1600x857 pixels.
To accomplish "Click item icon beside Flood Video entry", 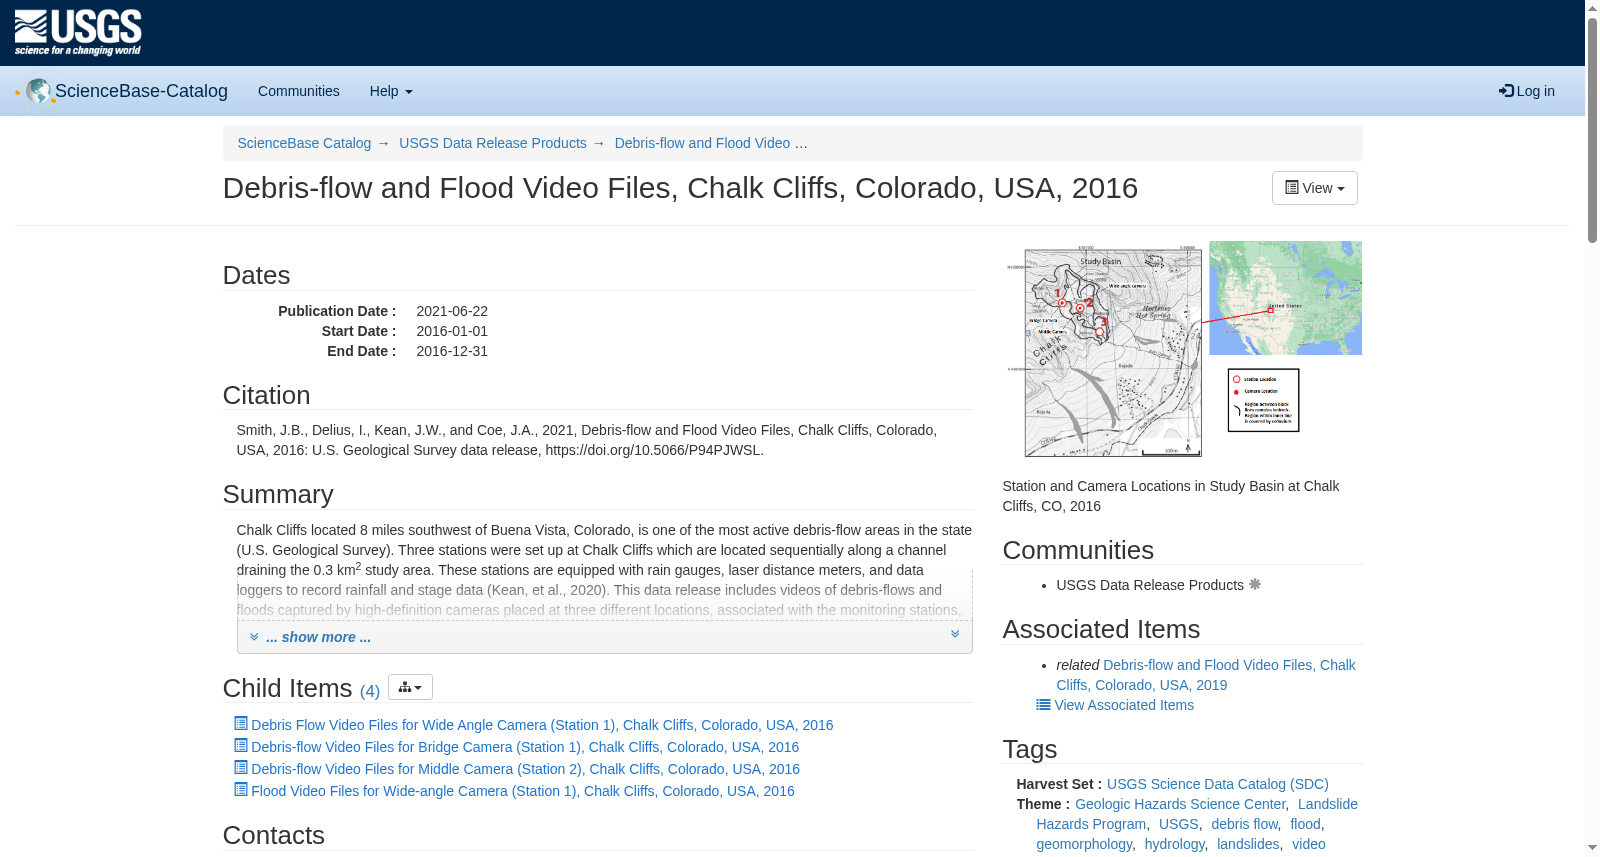I will 241,789.
